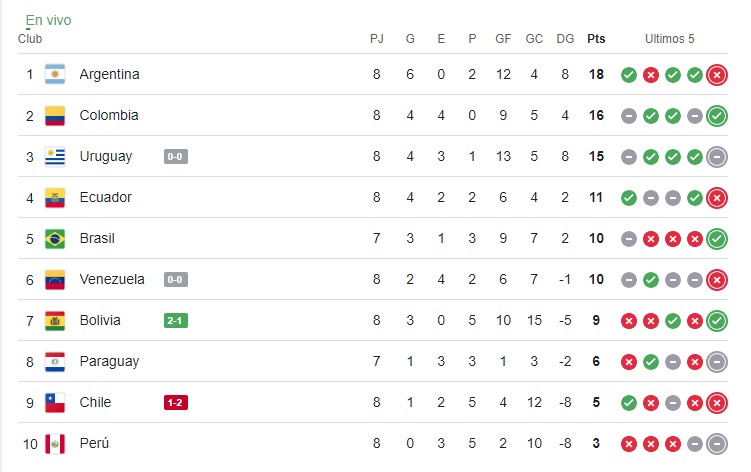Click the Colombia flag icon
751x472 pixels.
(x=55, y=116)
